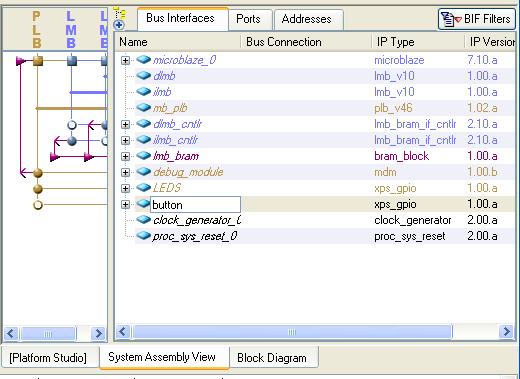Click the bram_block IP type cell
The width and height of the screenshot is (520, 379).
coord(401,156)
